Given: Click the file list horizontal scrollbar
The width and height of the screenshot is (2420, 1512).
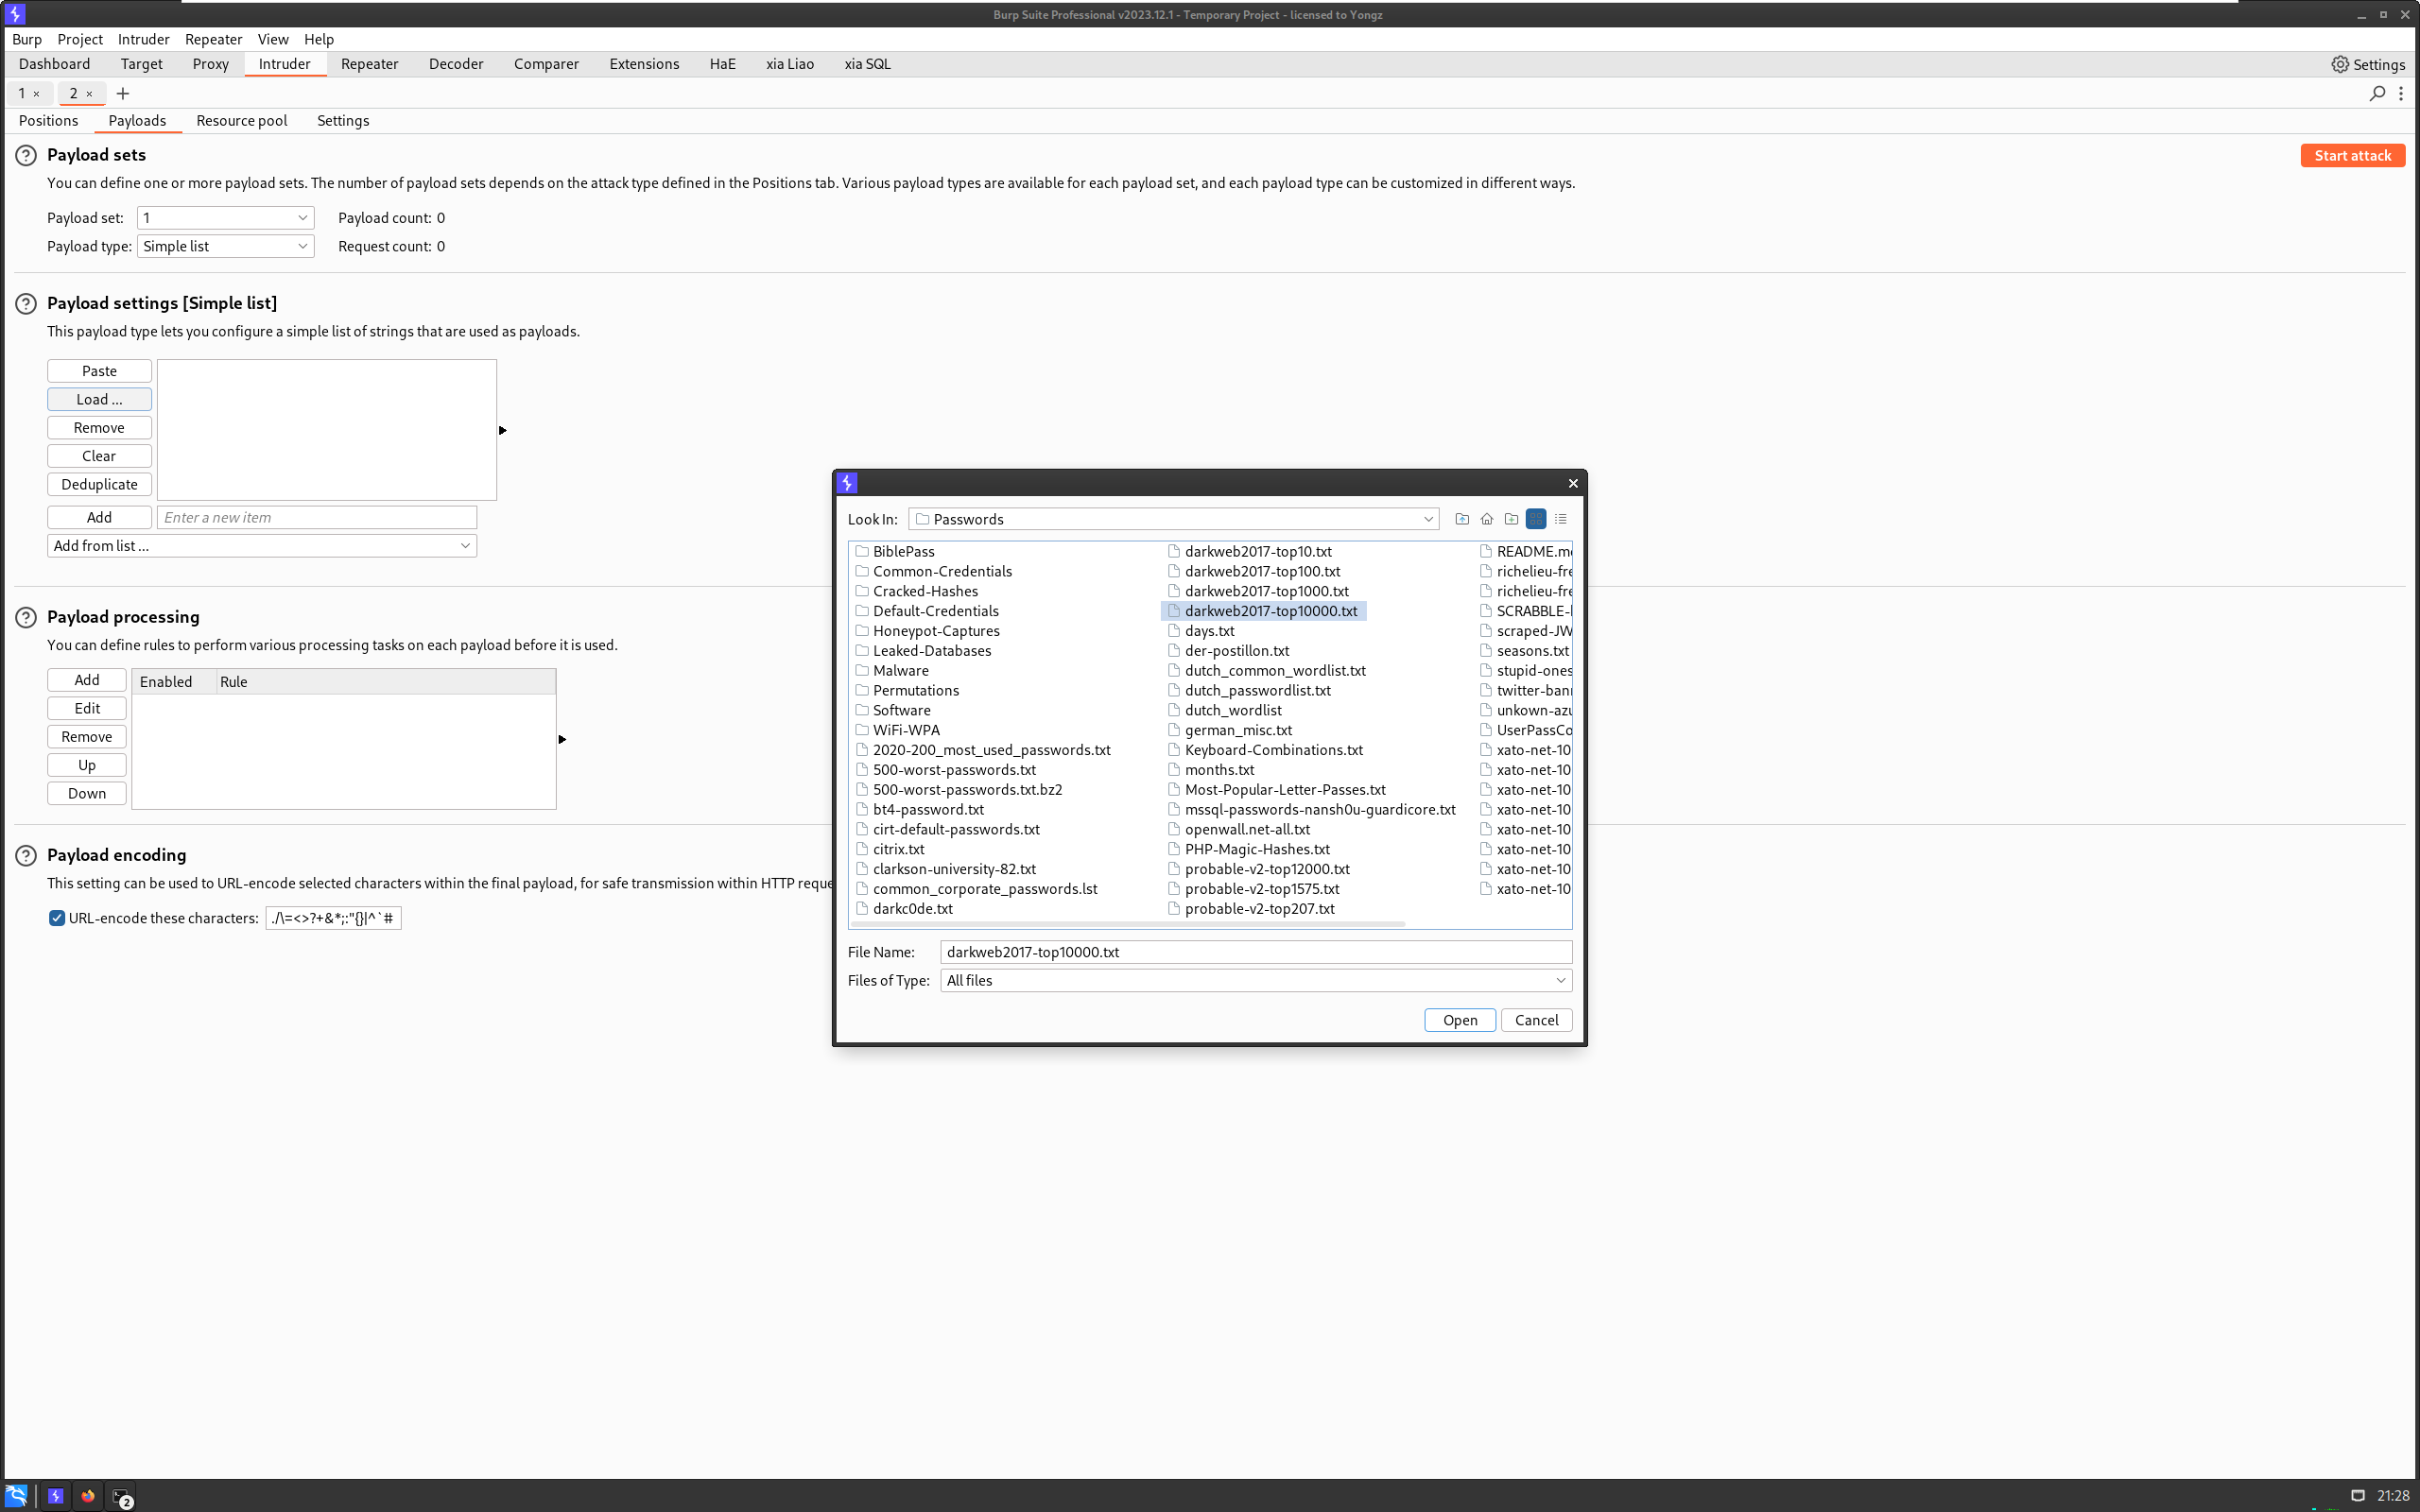Looking at the screenshot, I should click(x=1127, y=924).
